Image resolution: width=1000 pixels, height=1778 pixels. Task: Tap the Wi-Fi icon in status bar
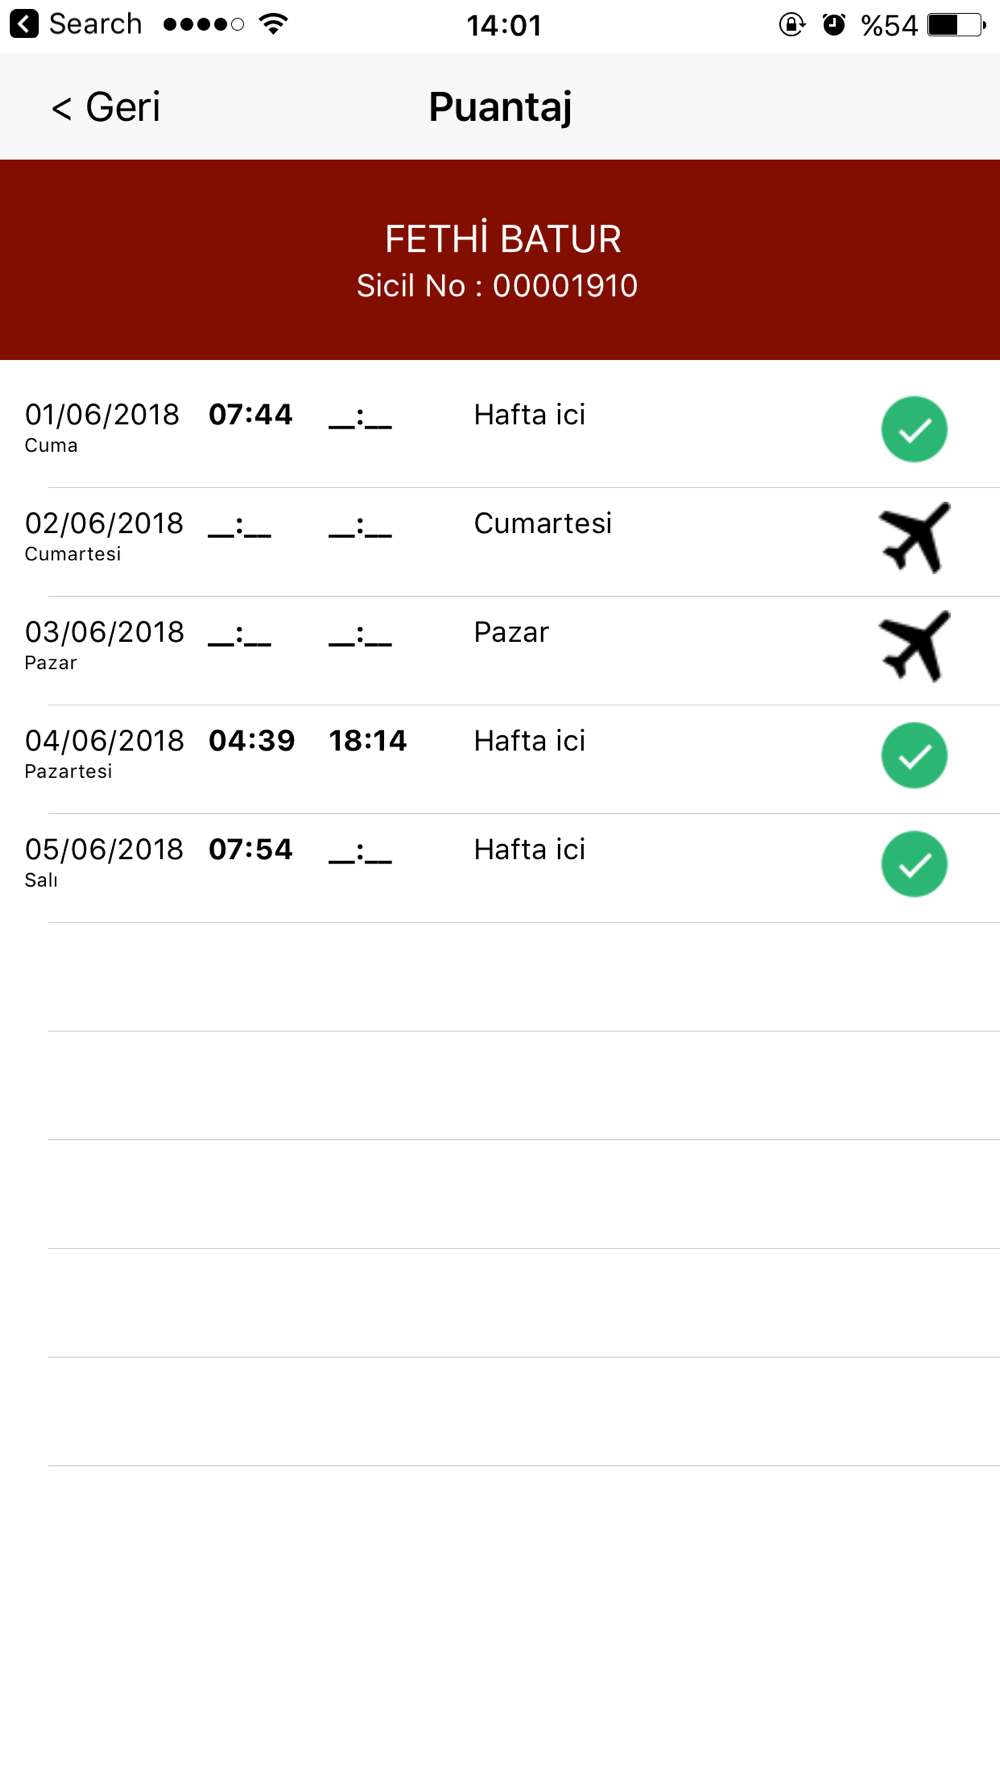[x=273, y=24]
